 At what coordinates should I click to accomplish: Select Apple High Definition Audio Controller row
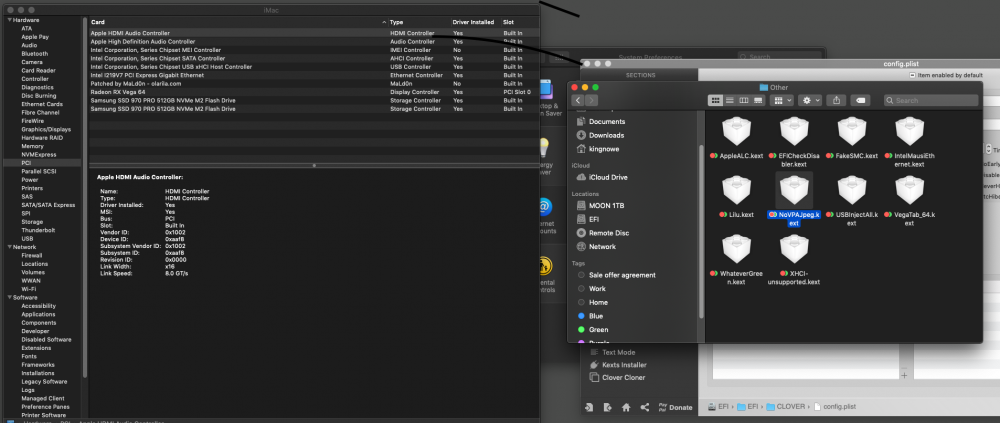point(314,41)
